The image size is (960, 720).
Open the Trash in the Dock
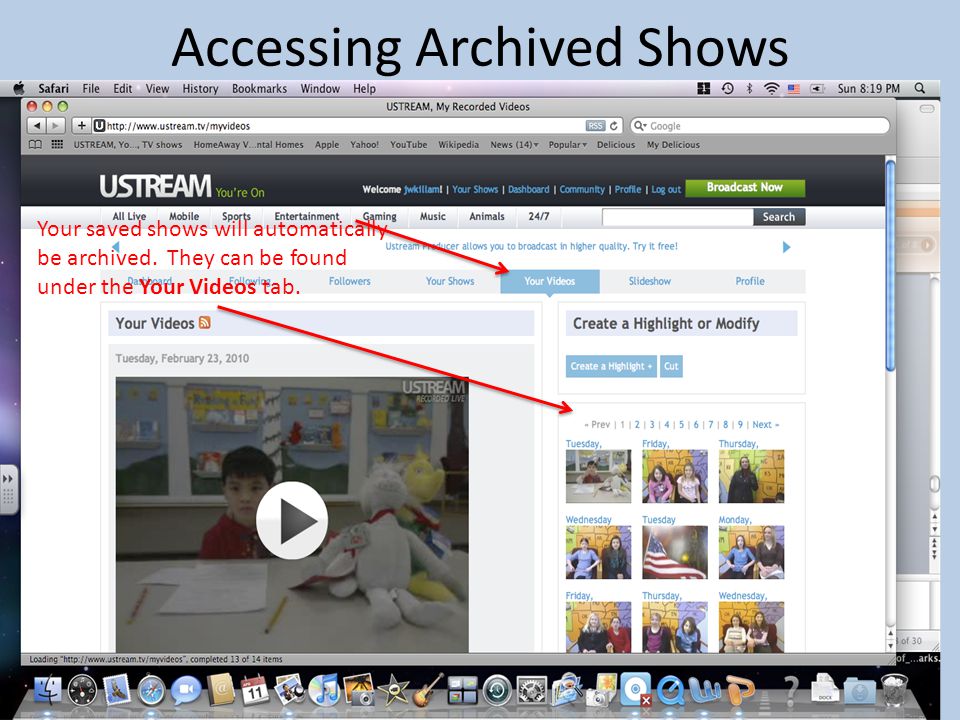click(x=894, y=689)
